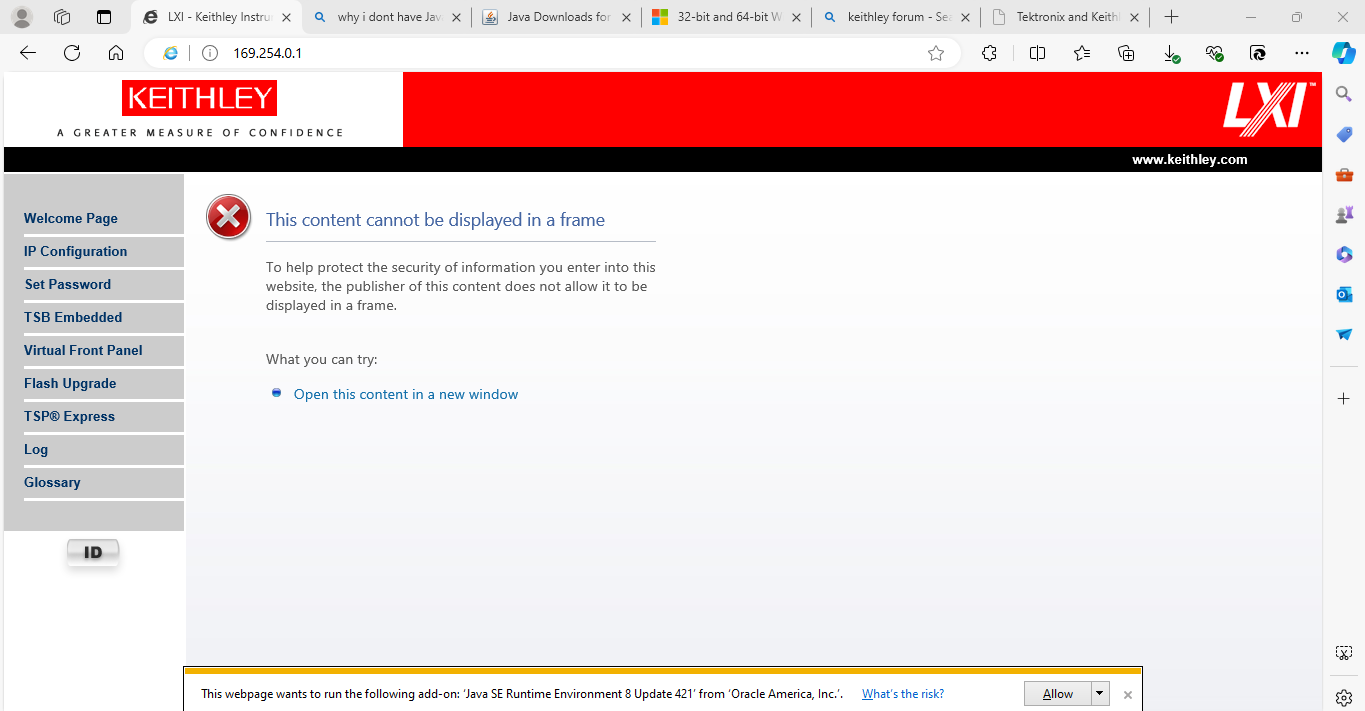The height and width of the screenshot is (711, 1365).
Task: Allow the Java SE Runtime add-on
Action: click(1057, 693)
